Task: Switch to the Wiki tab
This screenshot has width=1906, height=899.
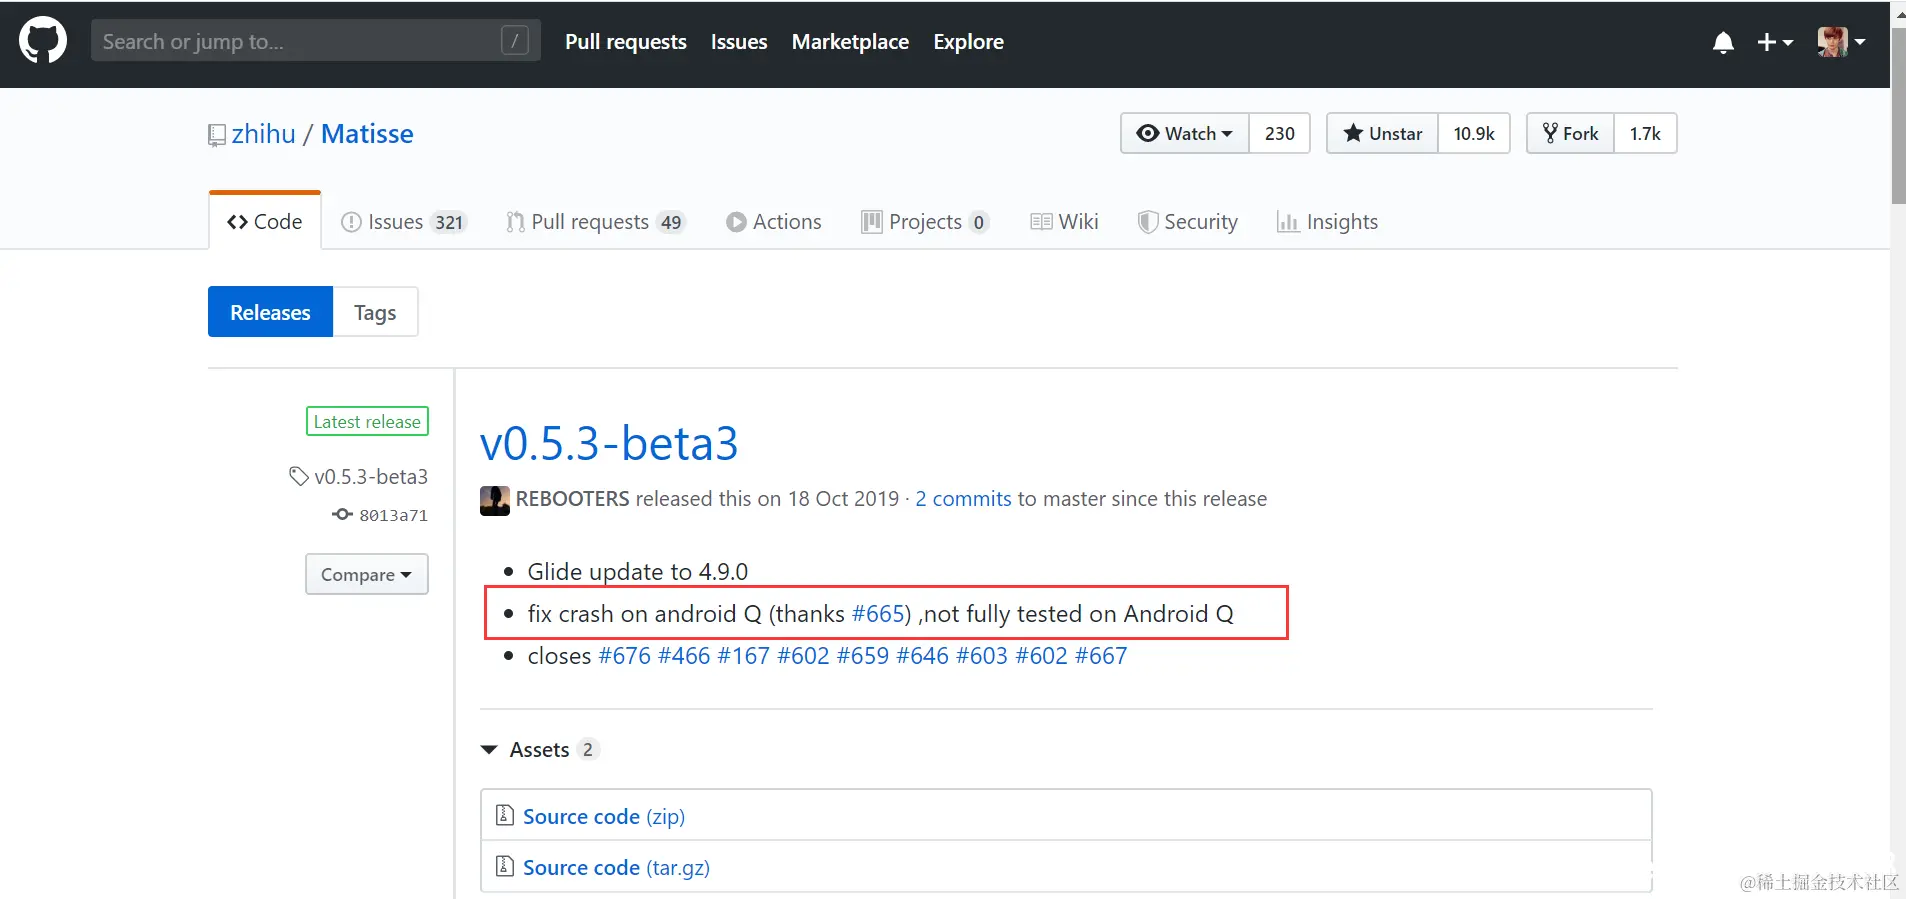Action: click(1064, 222)
